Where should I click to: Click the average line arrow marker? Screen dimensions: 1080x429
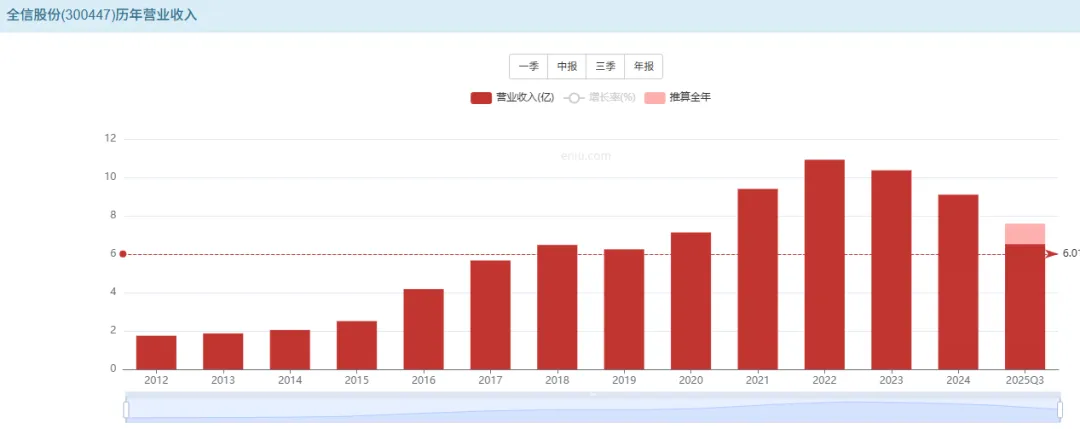point(1051,254)
